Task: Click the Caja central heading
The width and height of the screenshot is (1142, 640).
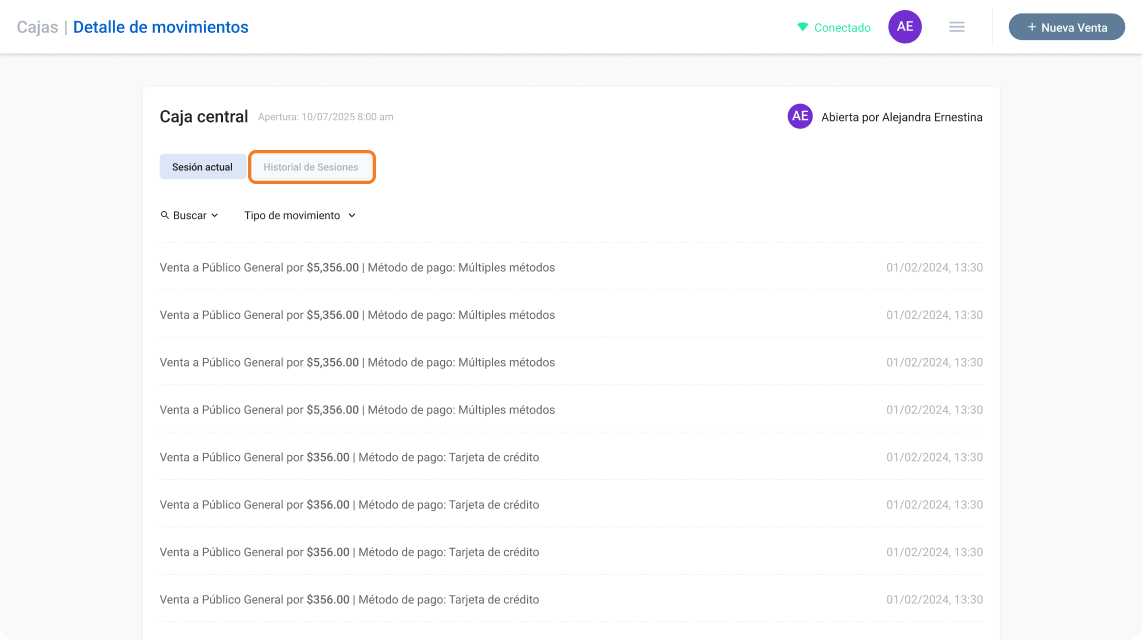Action: (x=204, y=116)
